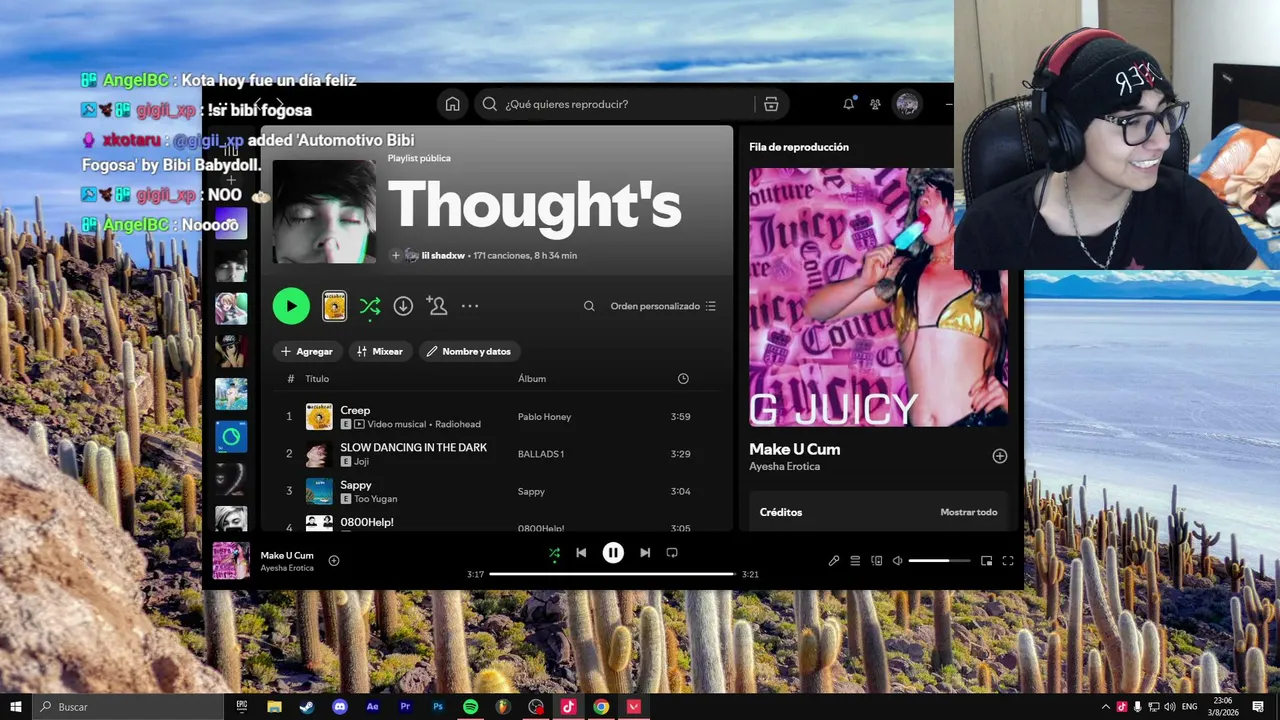The width and height of the screenshot is (1280, 720).
Task: Open 'Ayesha Erotica' artist in side panel
Action: [x=784, y=467]
